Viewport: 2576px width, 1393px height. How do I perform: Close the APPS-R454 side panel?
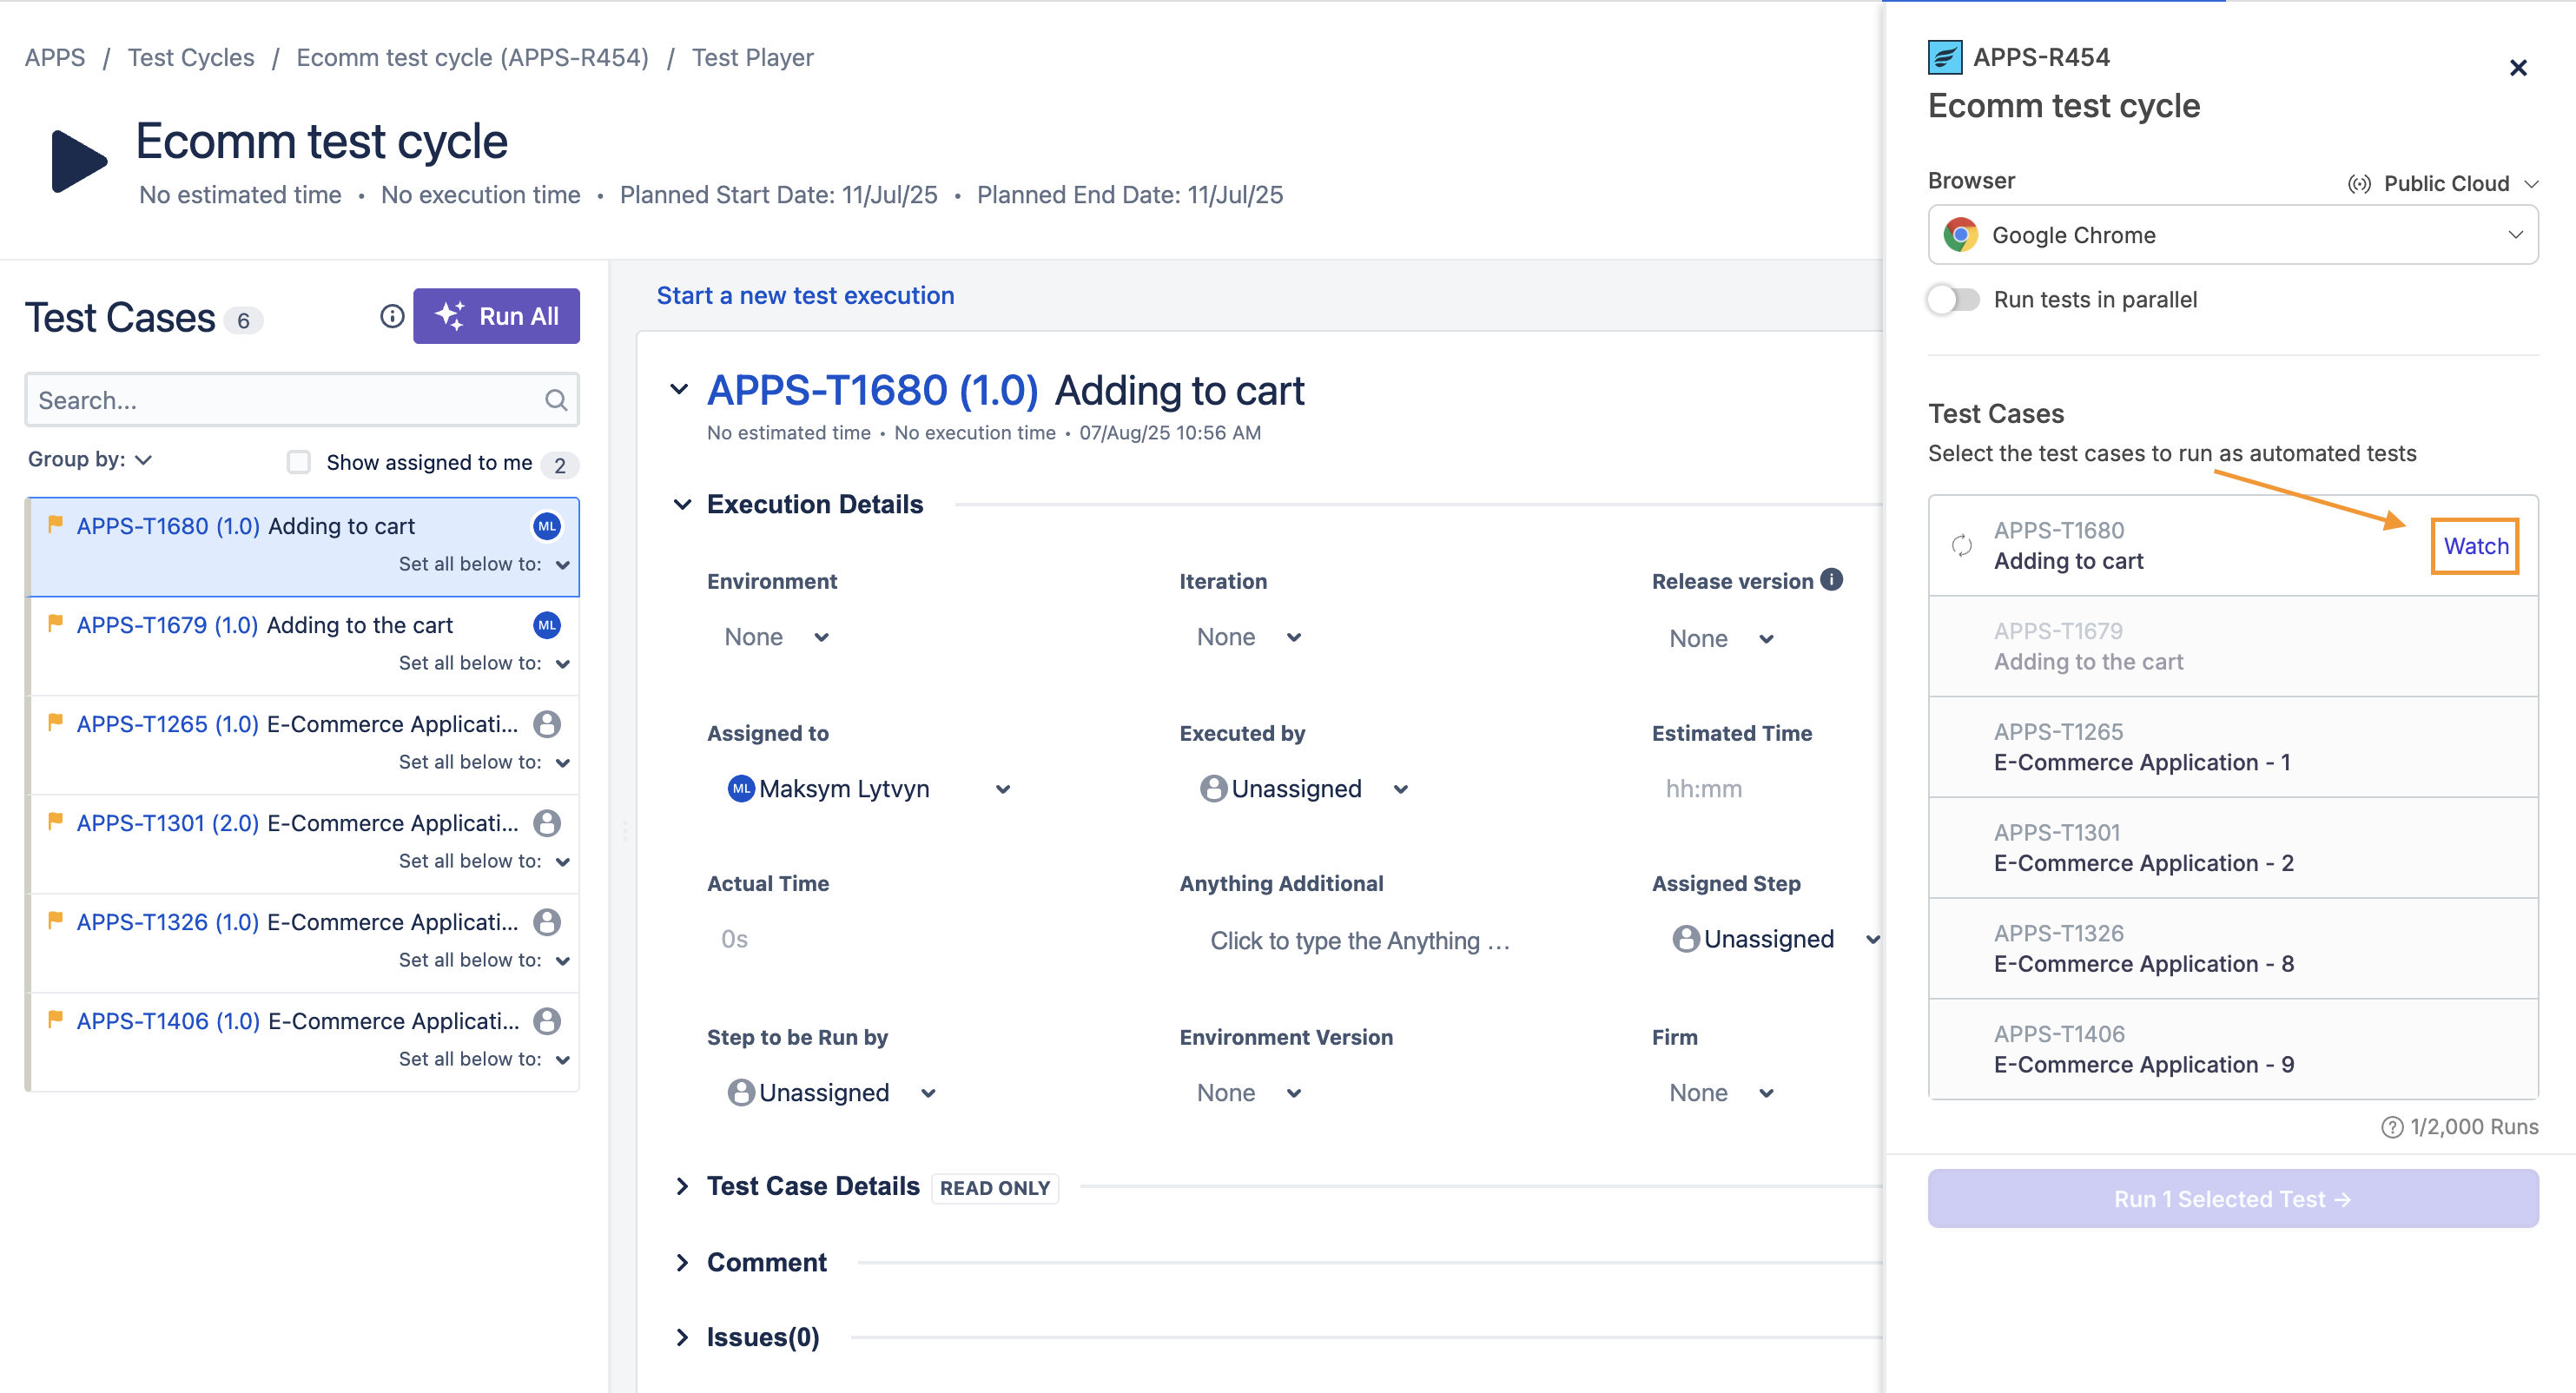pyautogui.click(x=2517, y=68)
